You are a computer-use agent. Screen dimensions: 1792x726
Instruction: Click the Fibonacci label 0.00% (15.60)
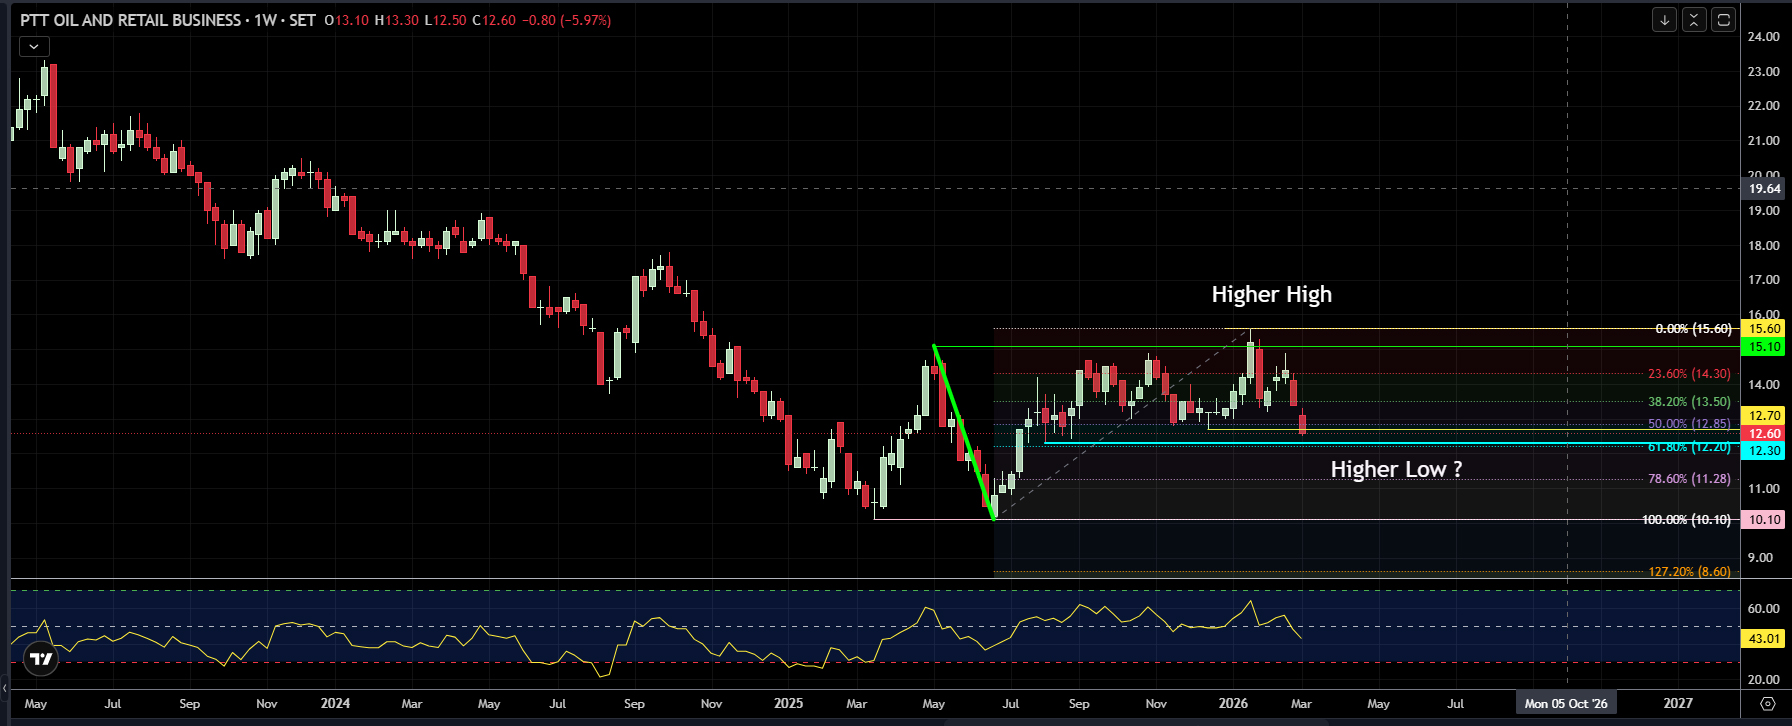point(1693,329)
